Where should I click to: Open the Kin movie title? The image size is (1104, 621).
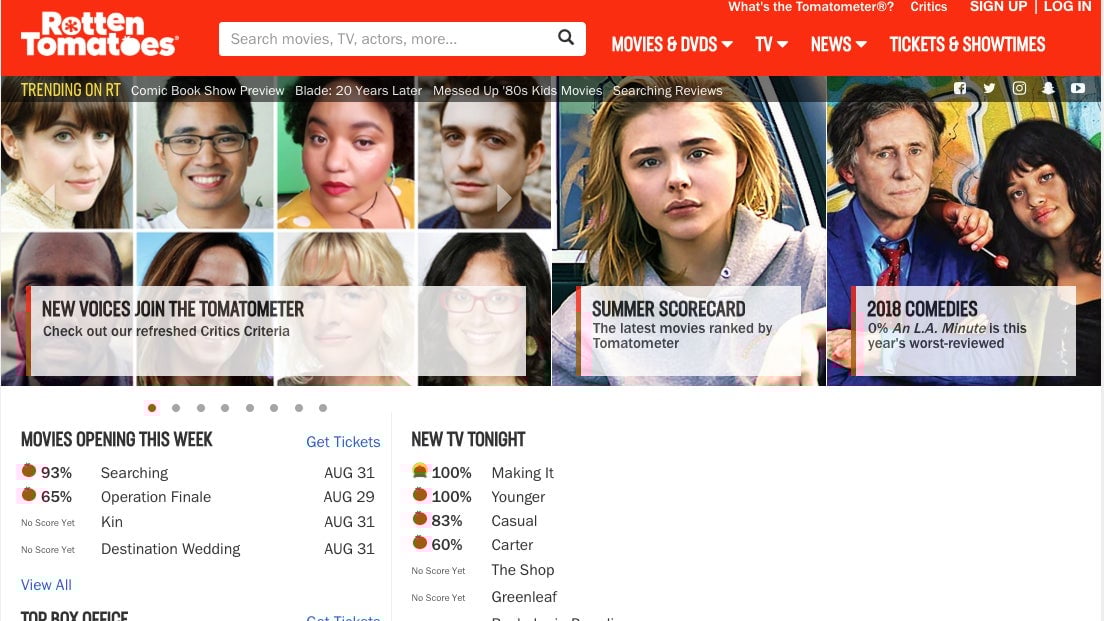click(112, 522)
